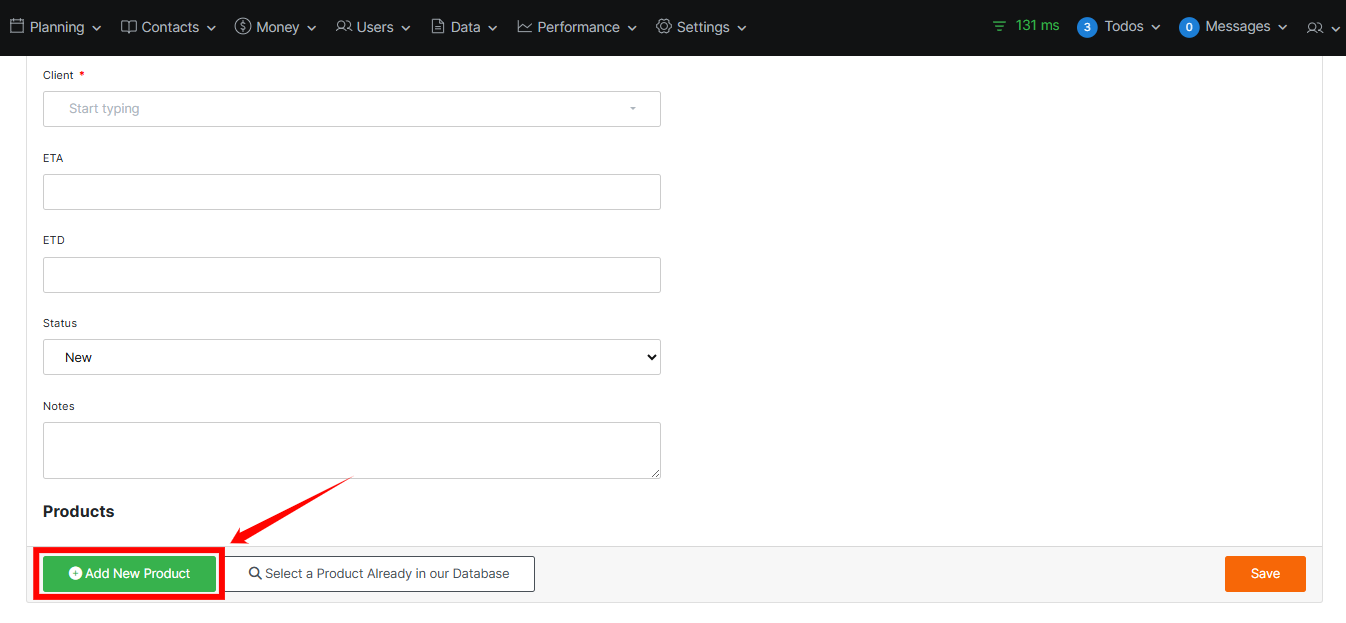This screenshot has width=1346, height=623.
Task: Expand the Todos menu chevron
Action: tap(1155, 27)
